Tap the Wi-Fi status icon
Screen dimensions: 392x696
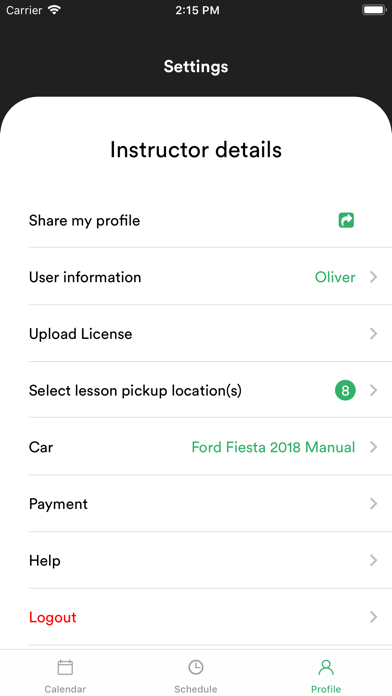[x=55, y=10]
